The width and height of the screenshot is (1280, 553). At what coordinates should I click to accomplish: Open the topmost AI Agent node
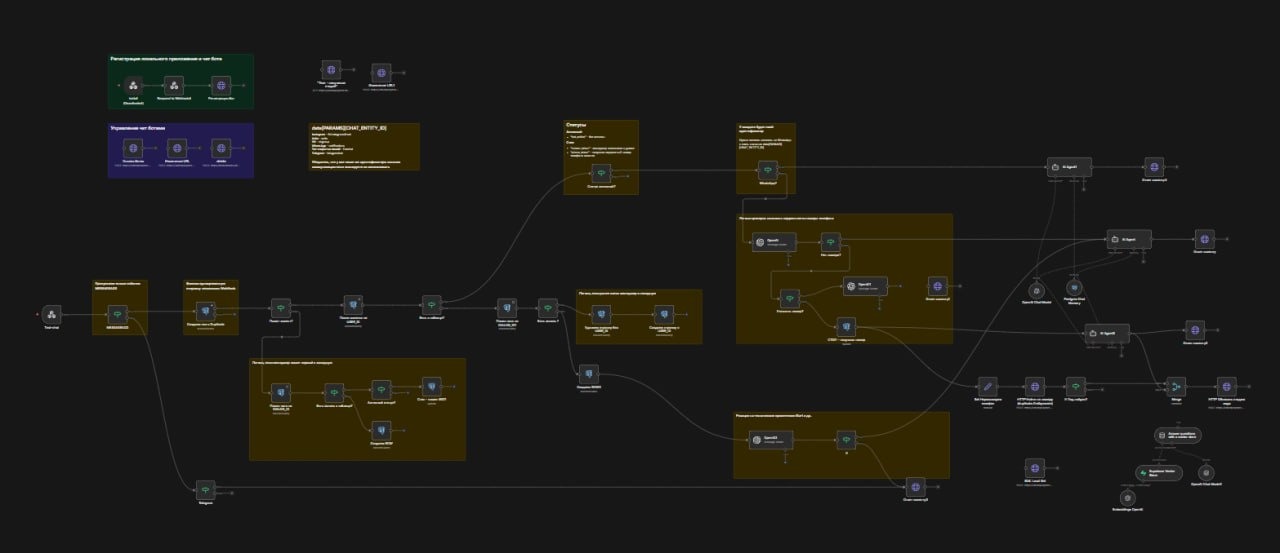click(1068, 167)
